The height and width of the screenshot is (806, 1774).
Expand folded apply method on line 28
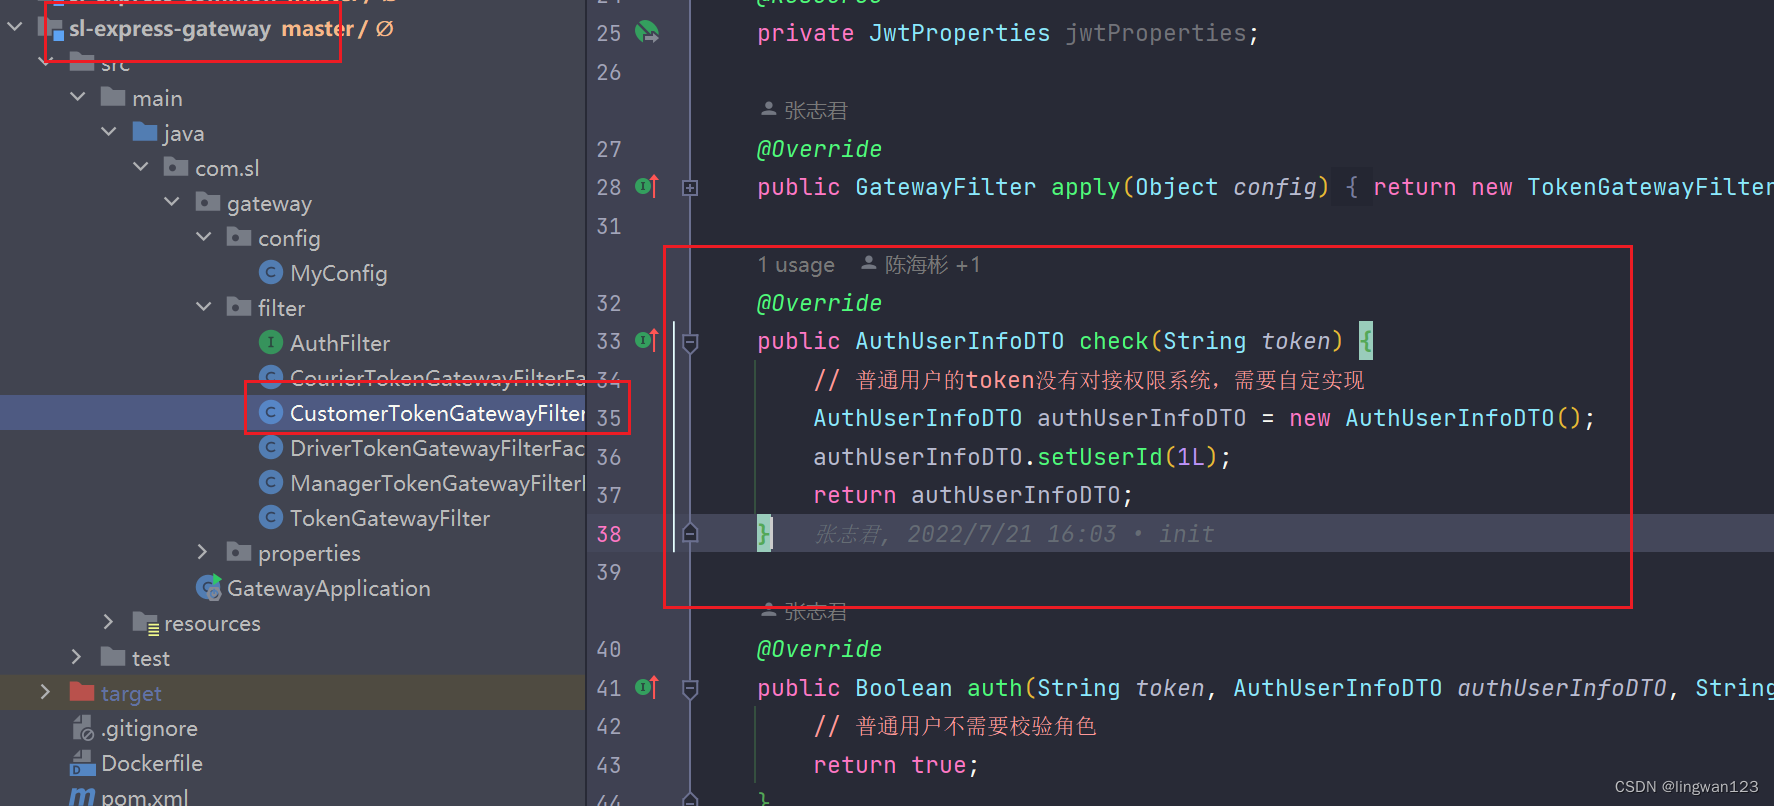(x=690, y=187)
